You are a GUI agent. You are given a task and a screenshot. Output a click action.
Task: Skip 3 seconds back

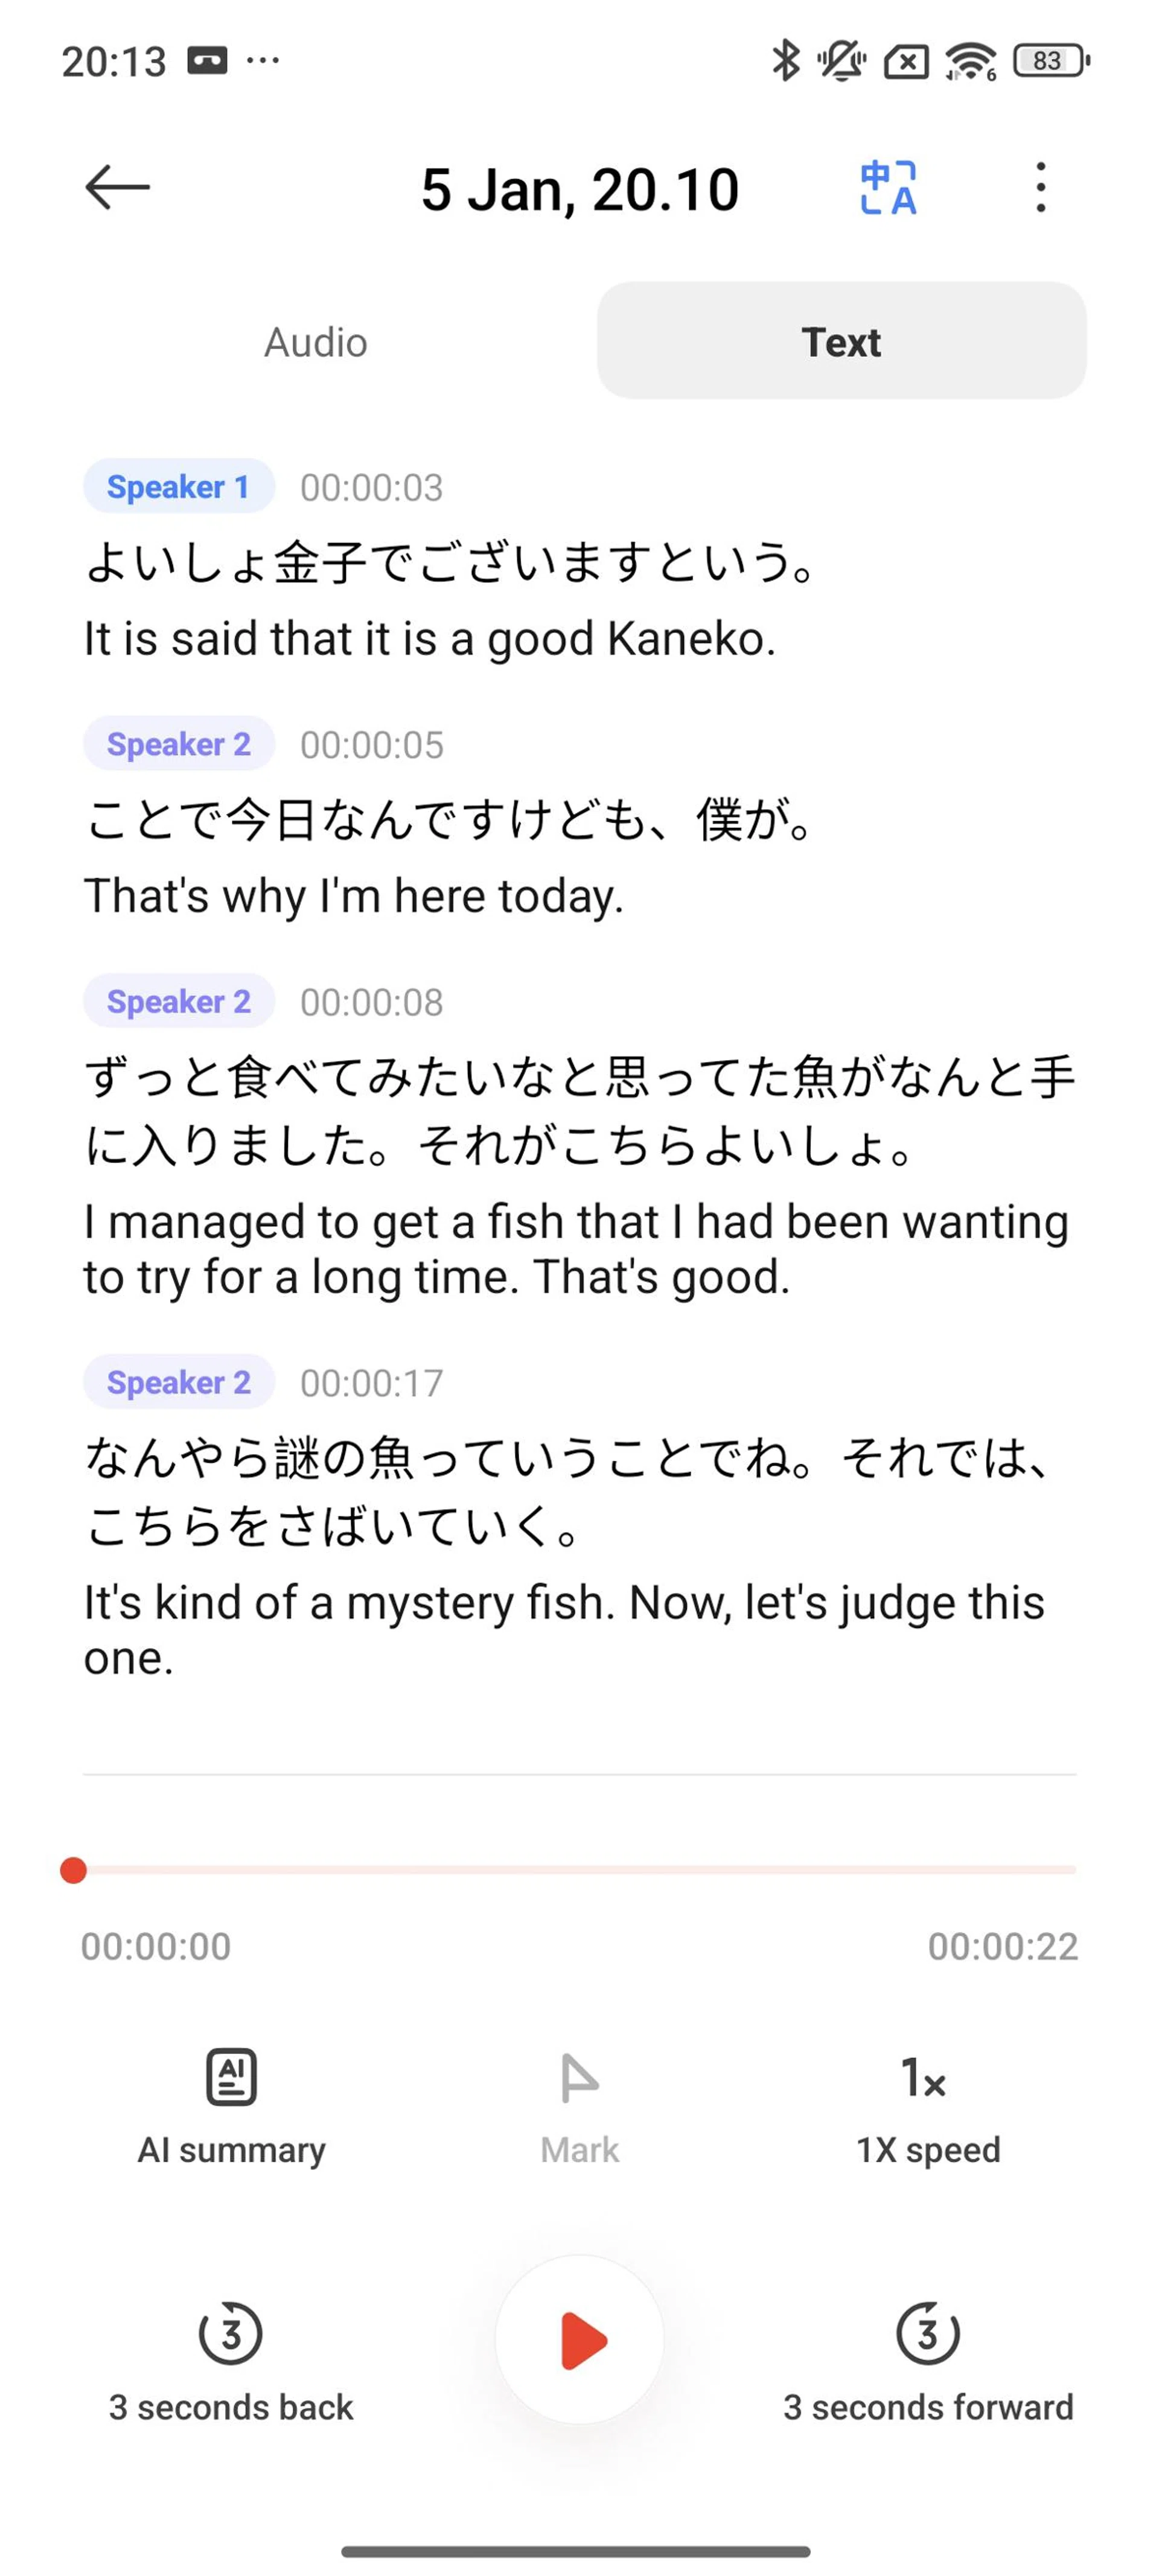pyautogui.click(x=231, y=2334)
